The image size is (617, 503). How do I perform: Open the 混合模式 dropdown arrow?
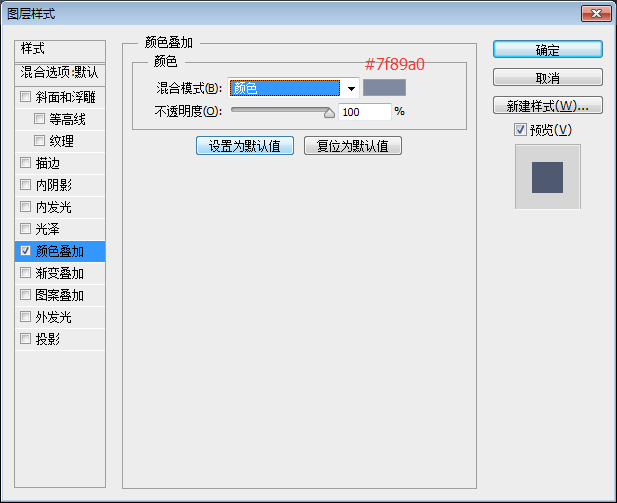351,88
